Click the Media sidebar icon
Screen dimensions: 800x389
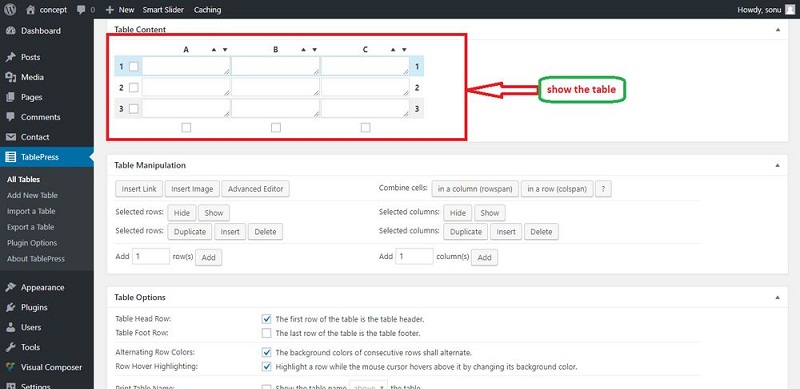[x=10, y=77]
